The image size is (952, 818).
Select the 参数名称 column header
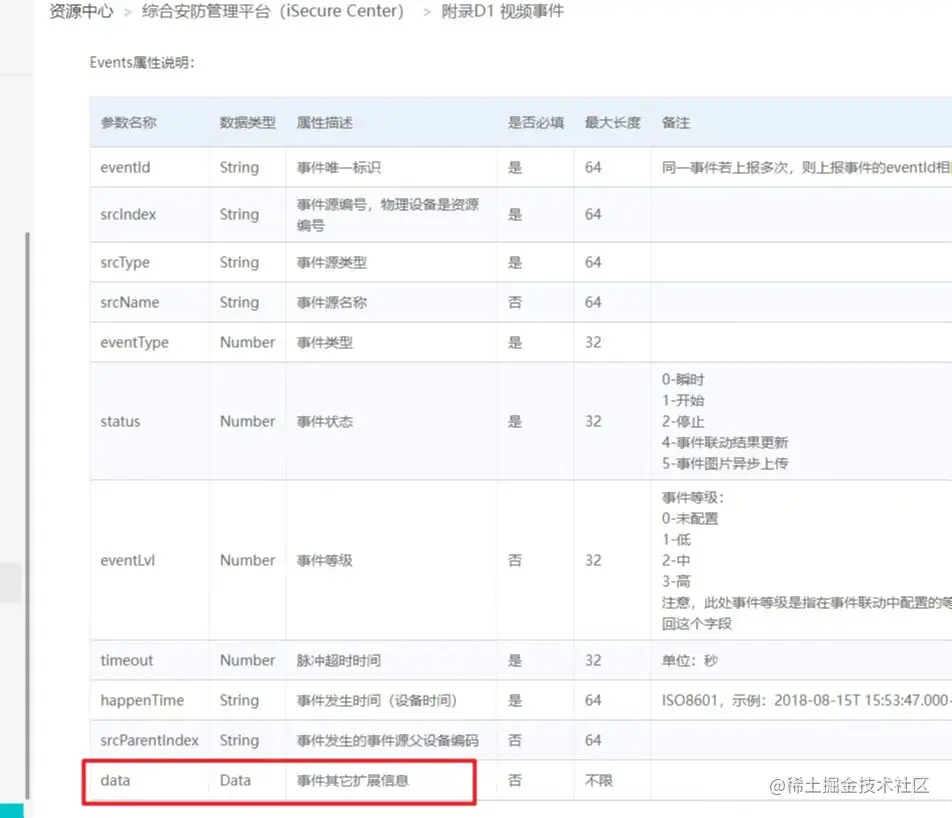129,123
